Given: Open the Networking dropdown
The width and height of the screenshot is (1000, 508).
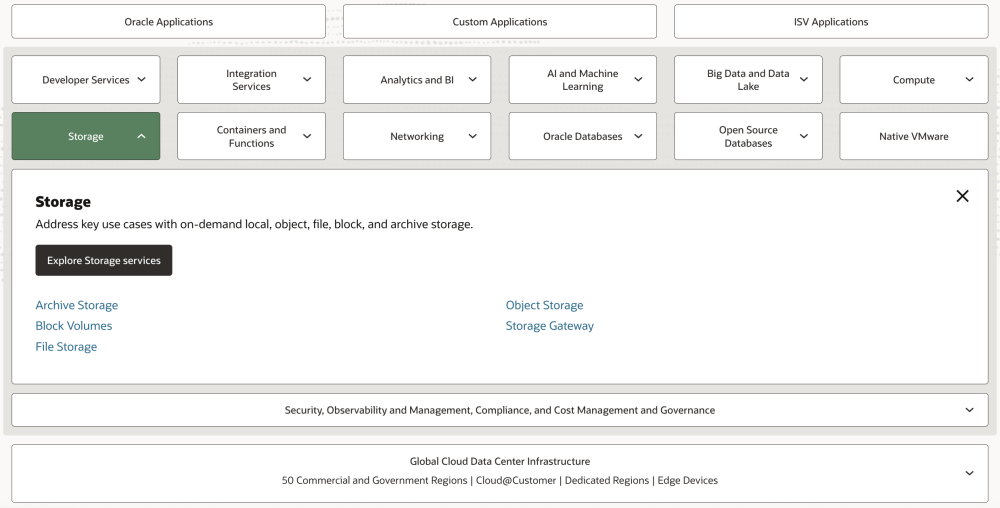Looking at the screenshot, I should point(417,136).
